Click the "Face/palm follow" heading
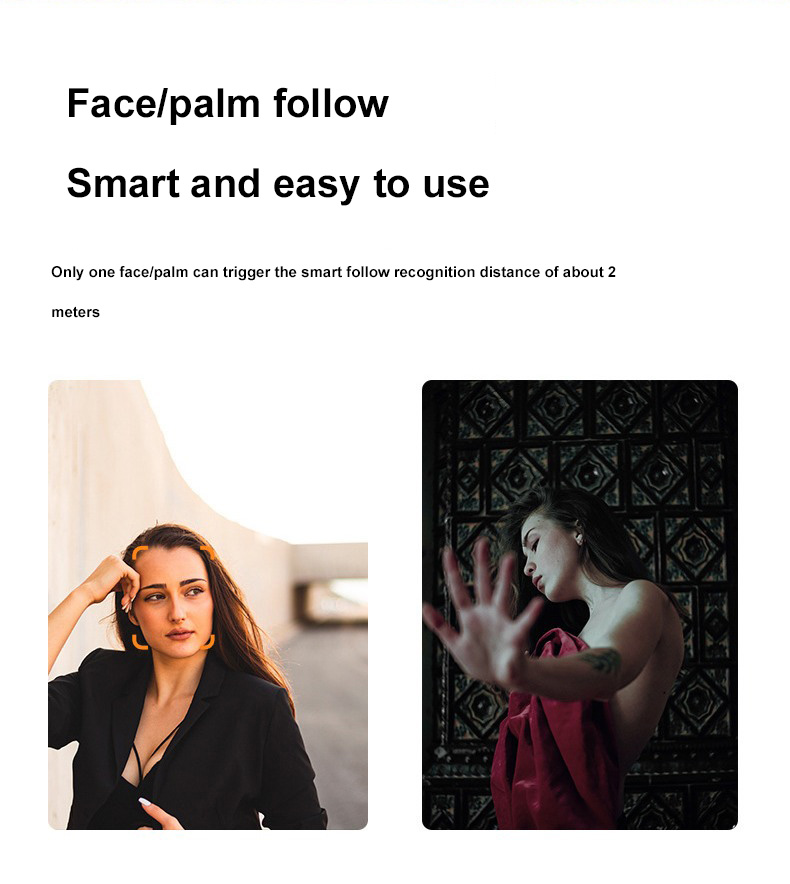790x884 pixels. pos(228,104)
